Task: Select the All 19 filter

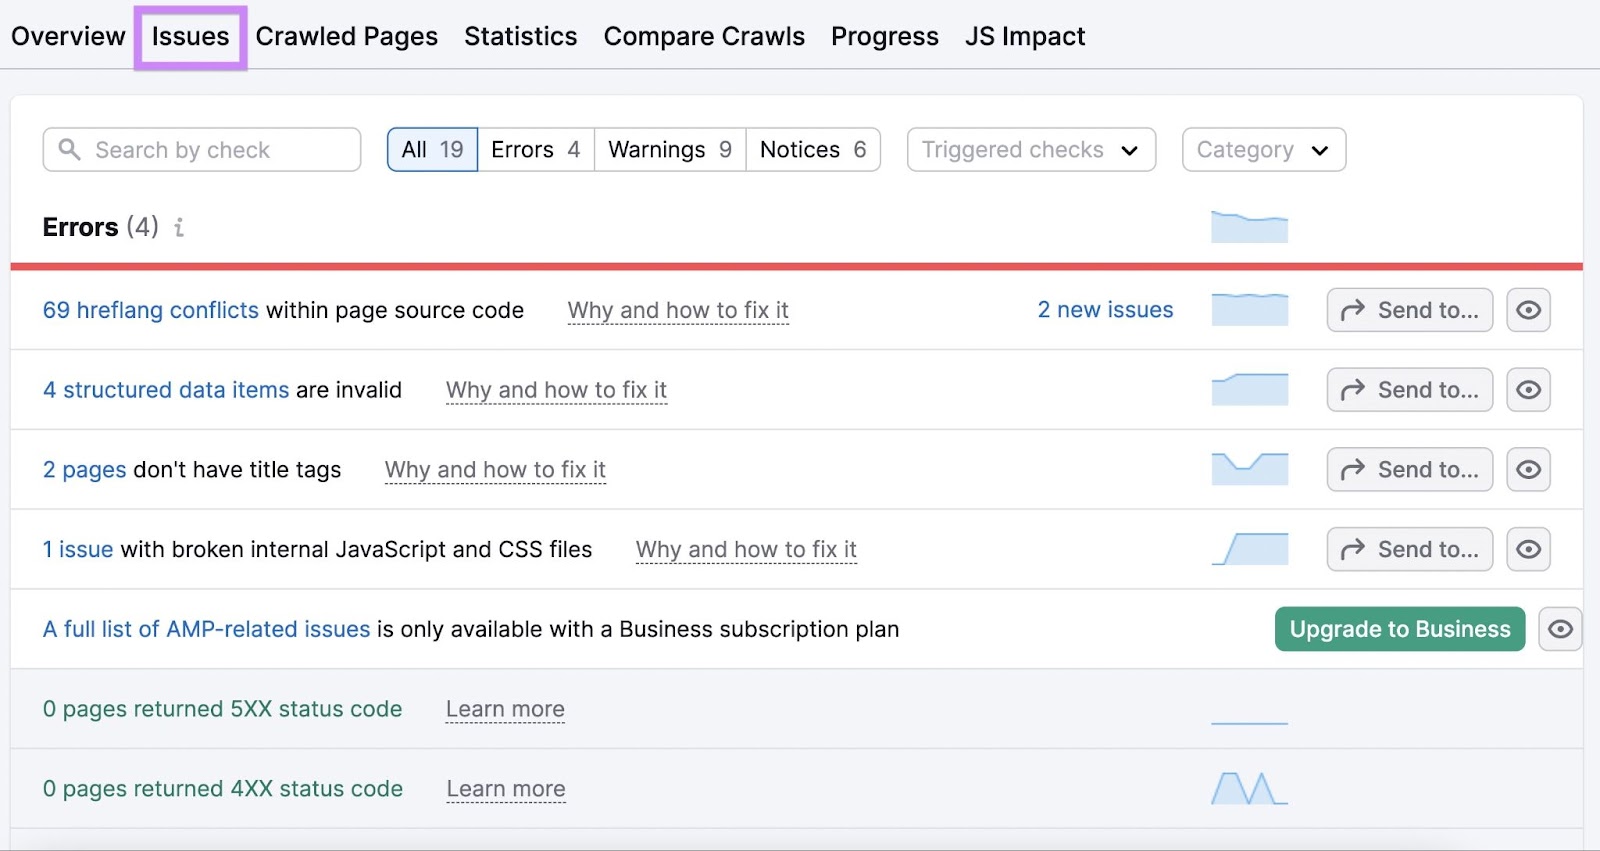Action: point(432,149)
